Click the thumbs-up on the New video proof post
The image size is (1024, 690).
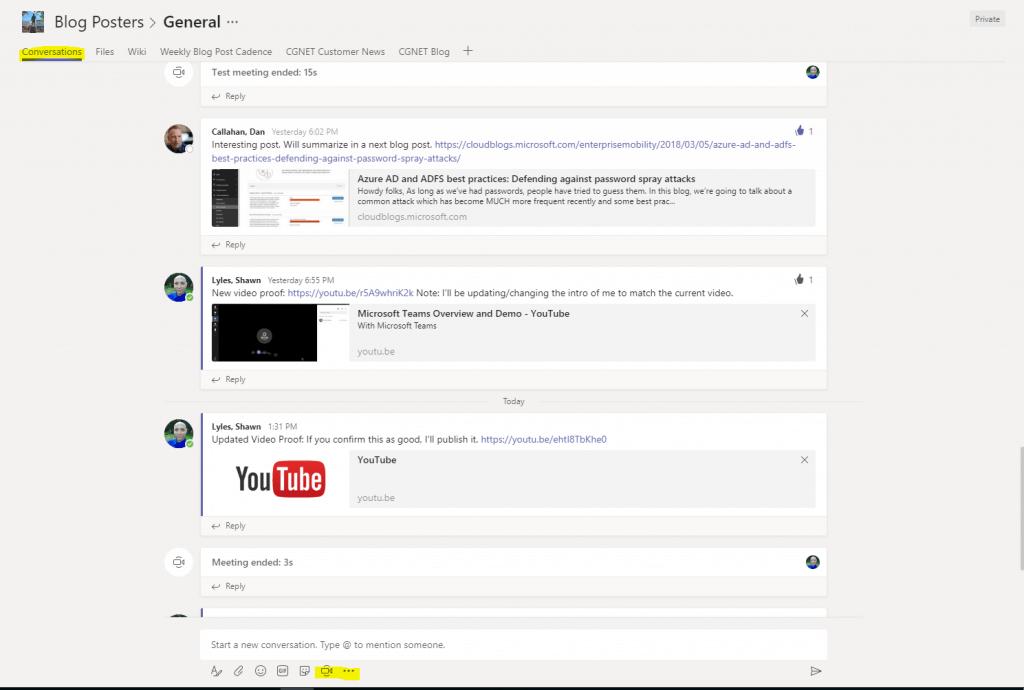tap(799, 279)
